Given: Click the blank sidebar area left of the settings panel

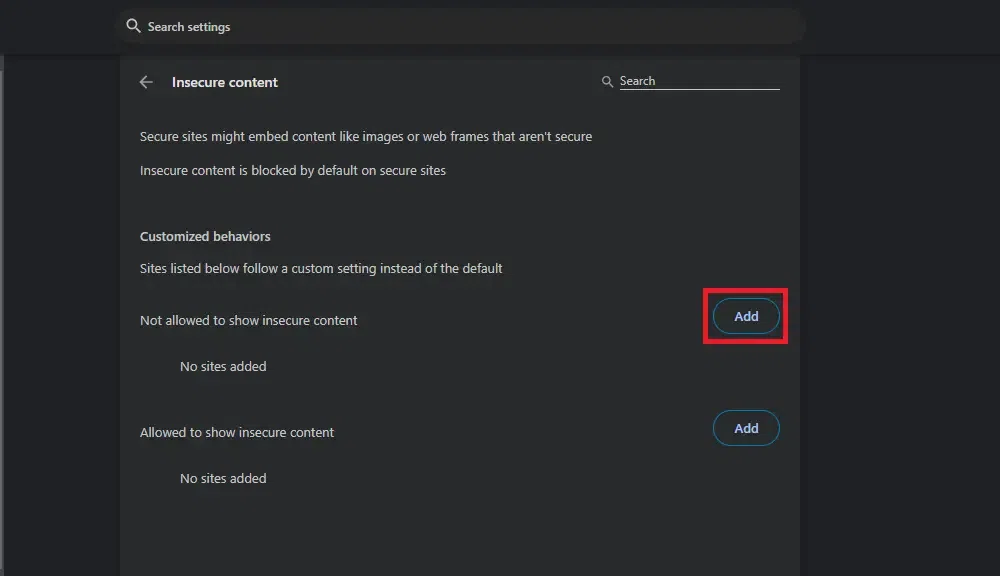Looking at the screenshot, I should [62, 300].
